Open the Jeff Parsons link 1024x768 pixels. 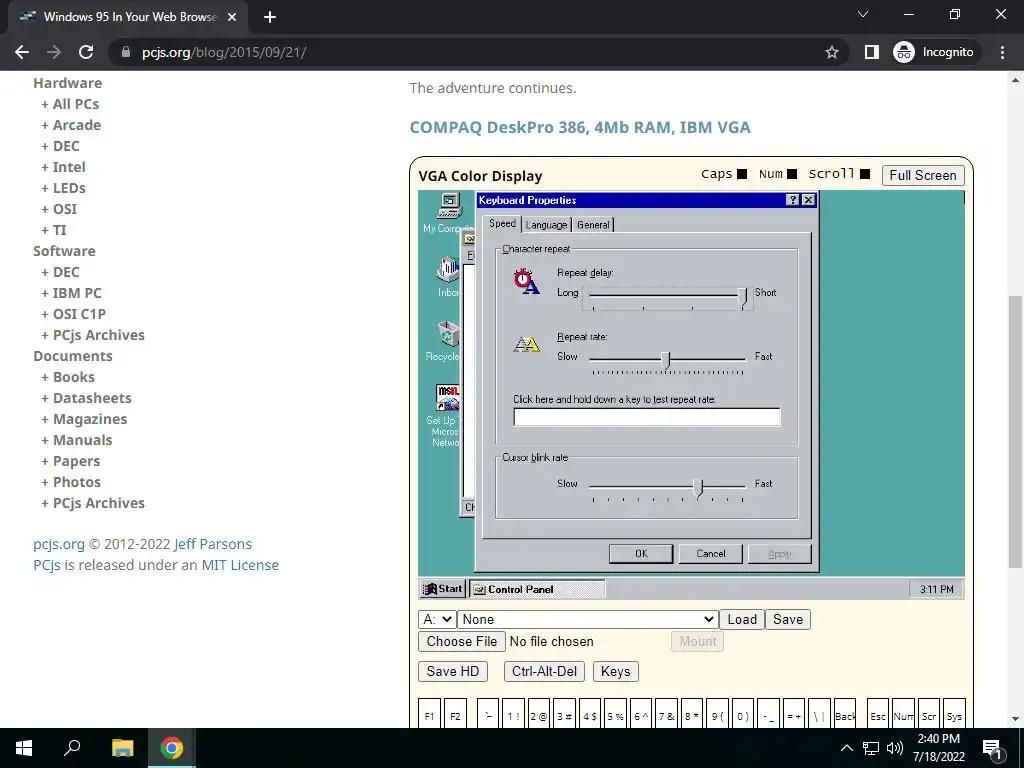click(x=213, y=544)
